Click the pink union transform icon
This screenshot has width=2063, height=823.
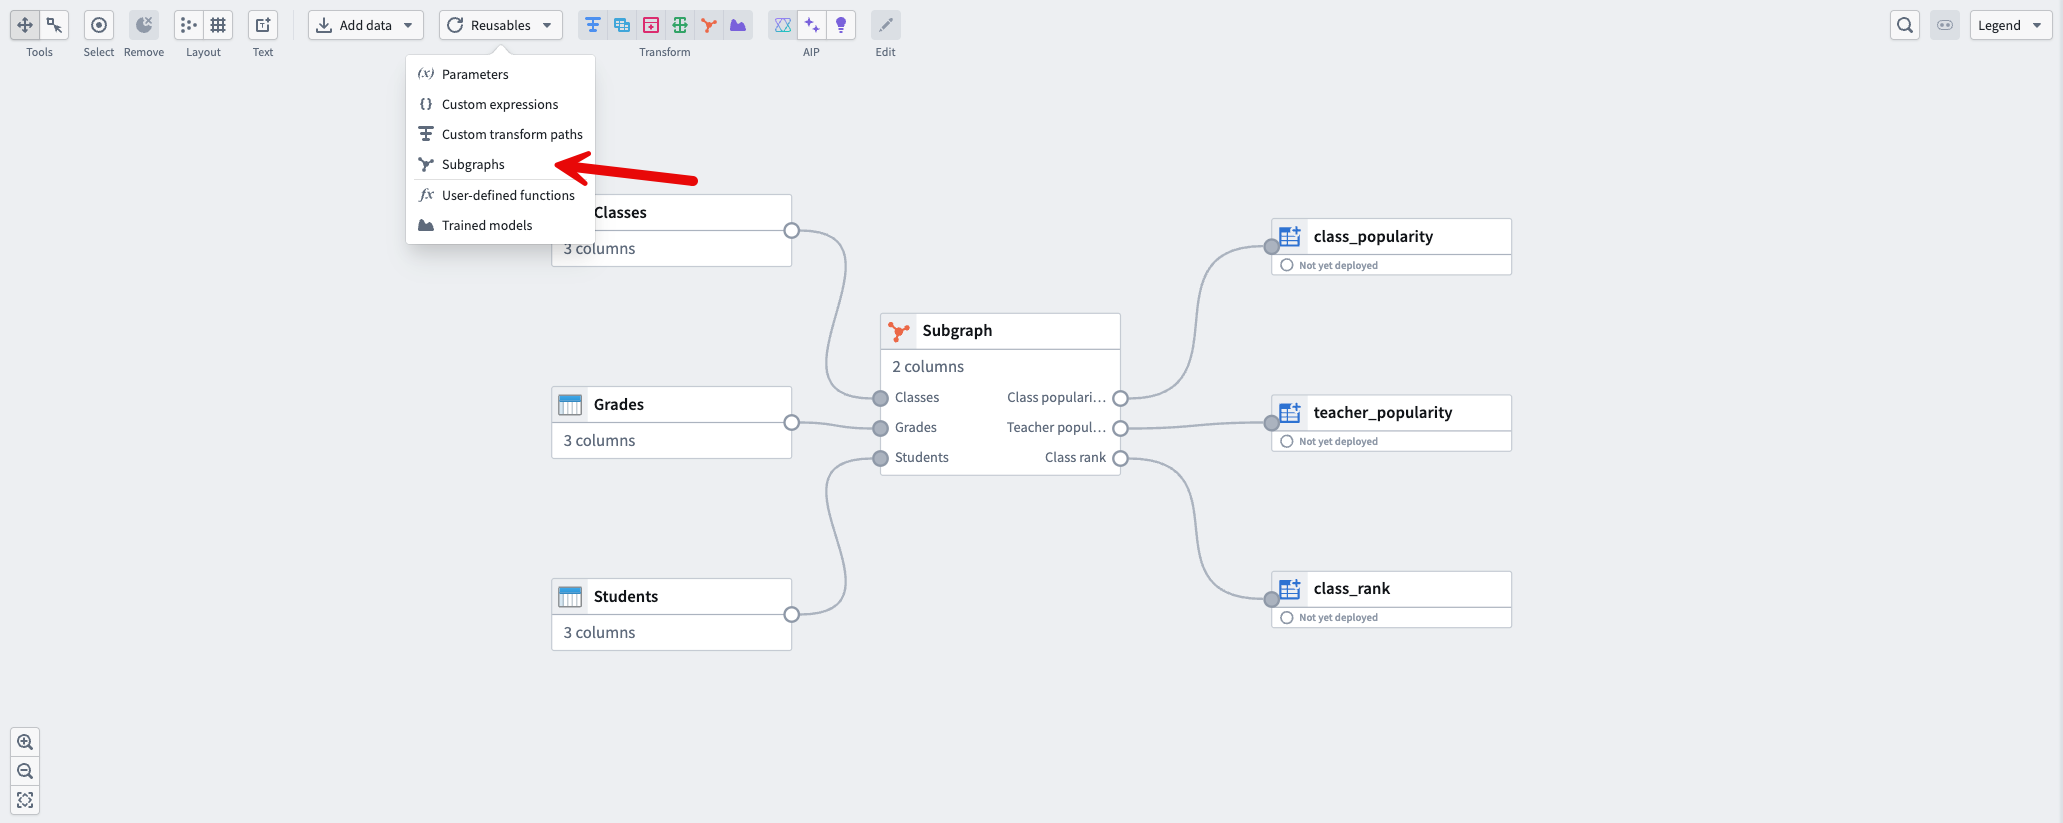coord(651,25)
